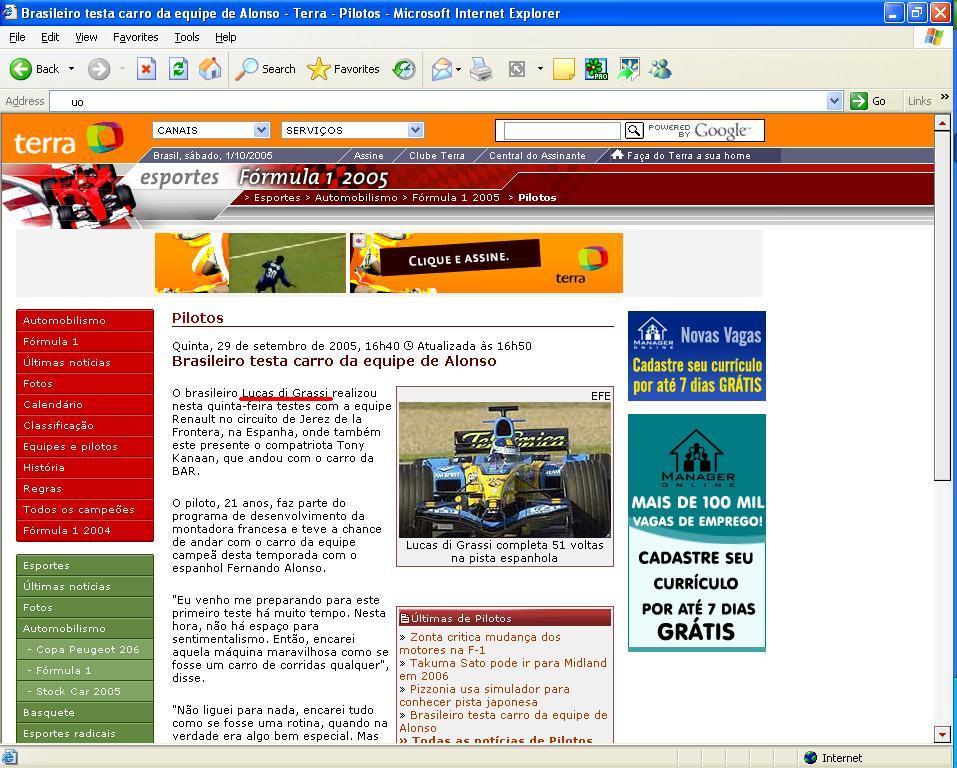
Task: Expand the Address bar dropdown
Action: (834, 101)
